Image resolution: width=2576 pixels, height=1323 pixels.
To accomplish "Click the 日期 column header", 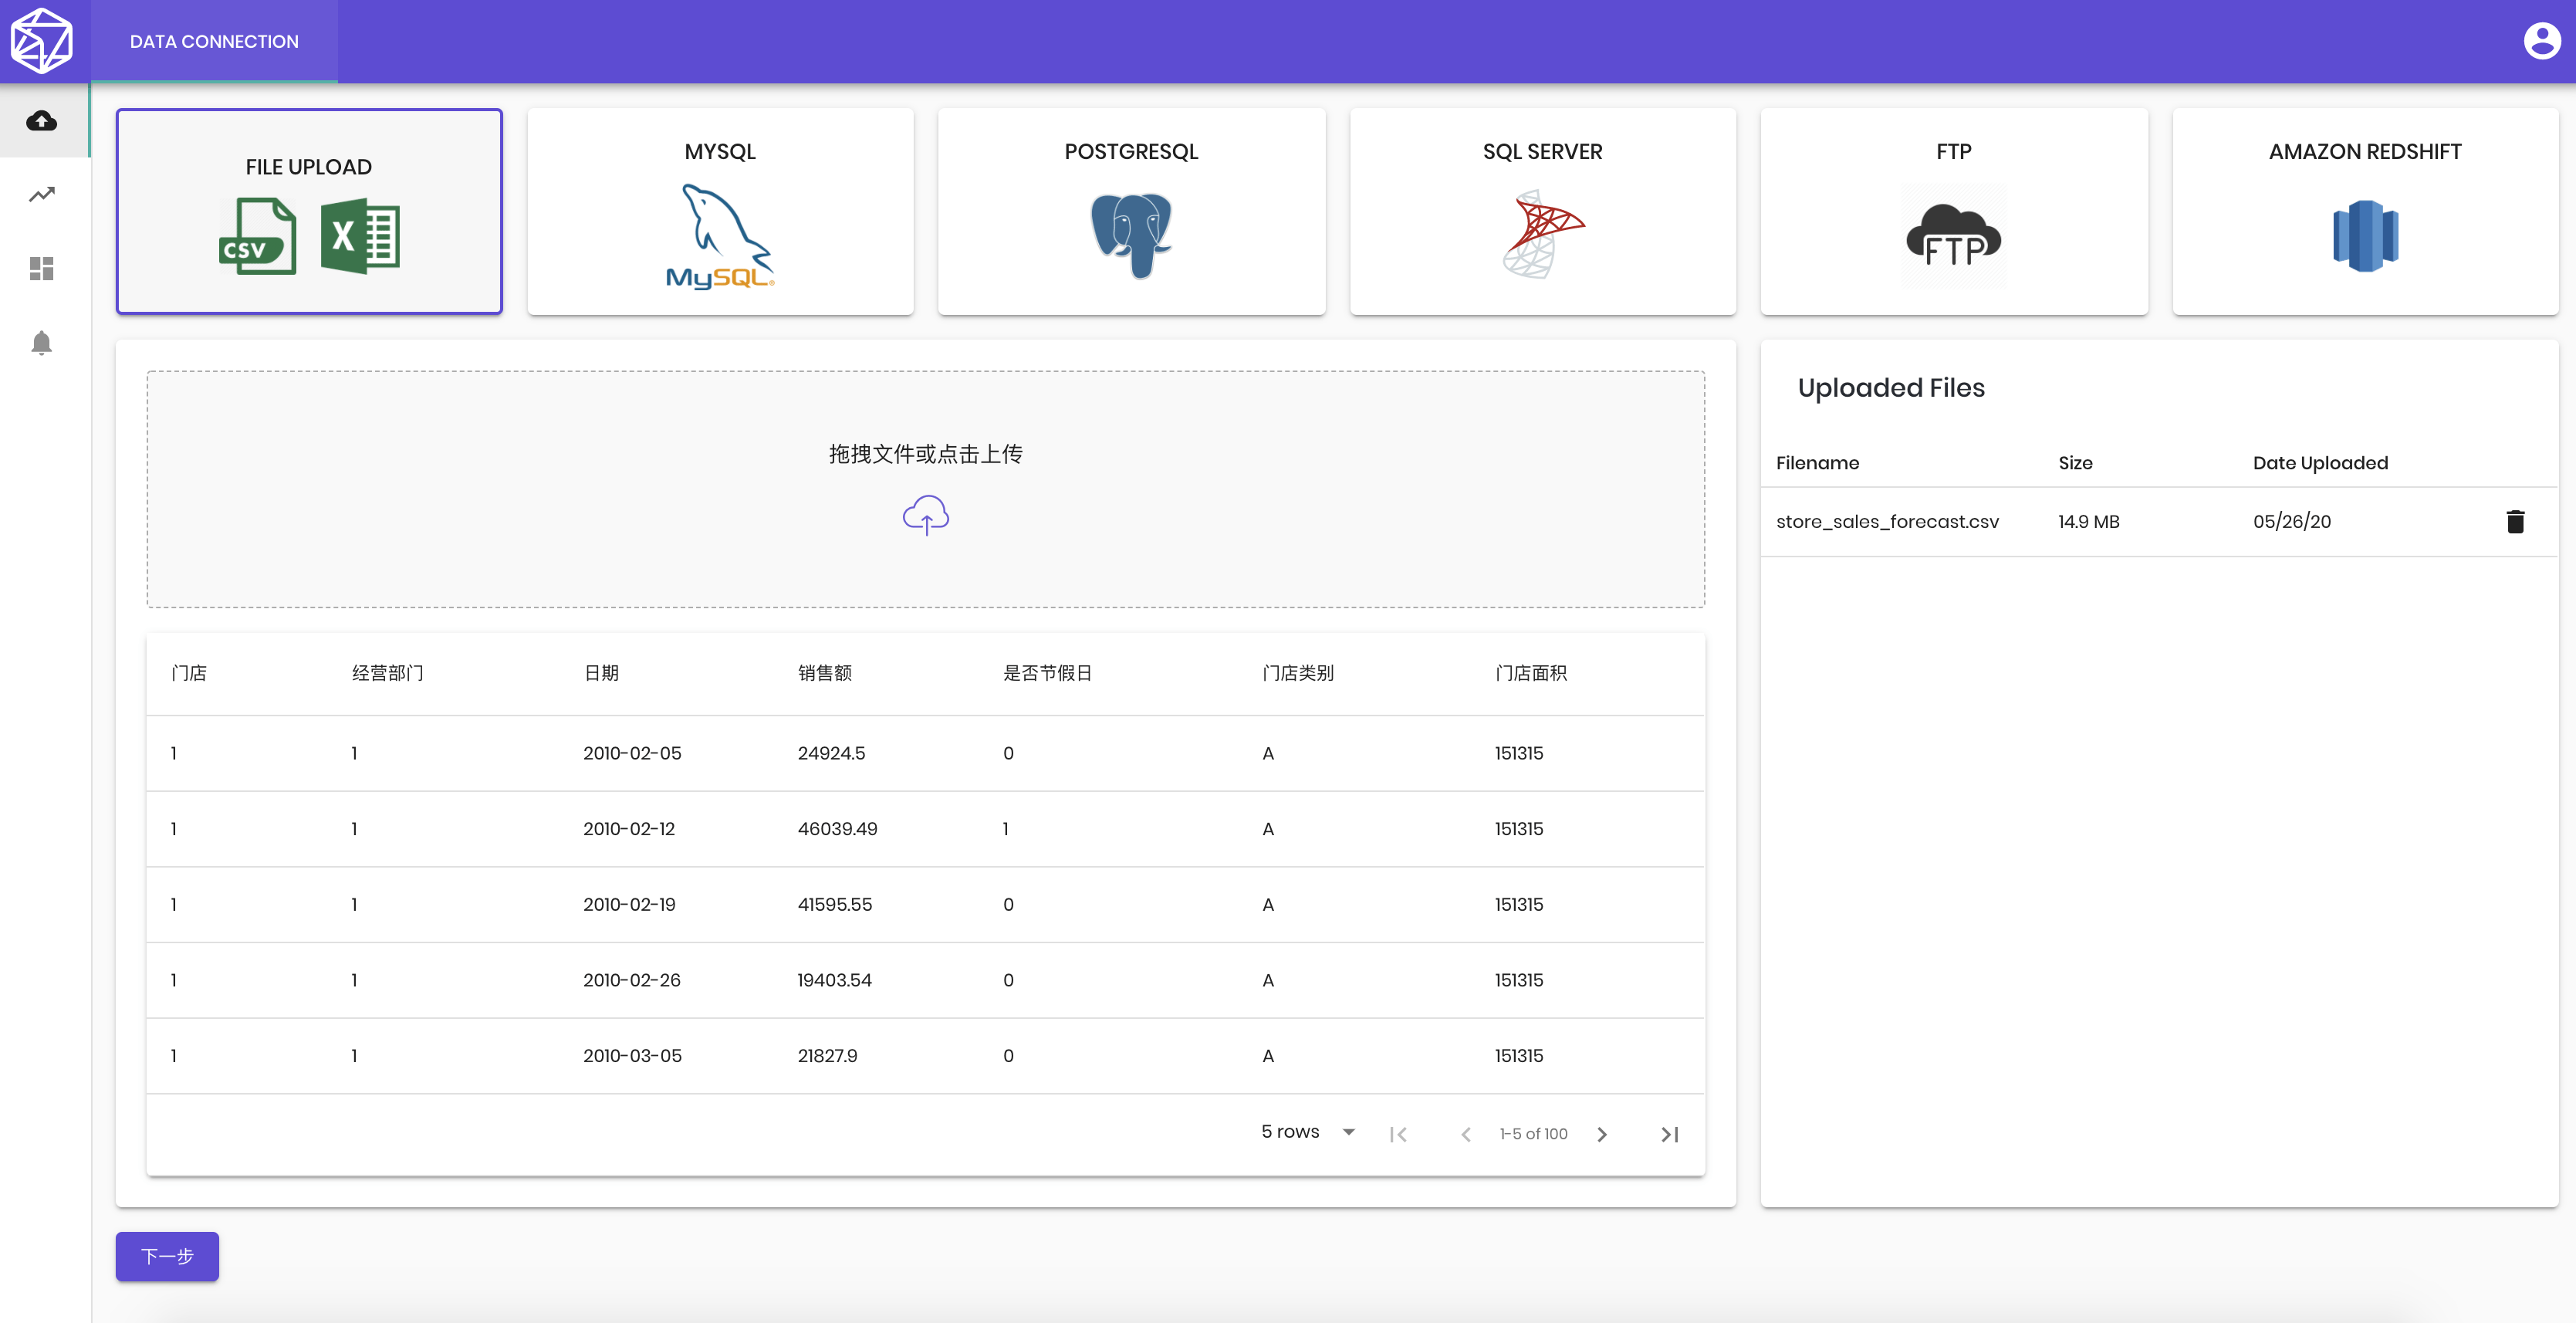I will click(x=601, y=673).
